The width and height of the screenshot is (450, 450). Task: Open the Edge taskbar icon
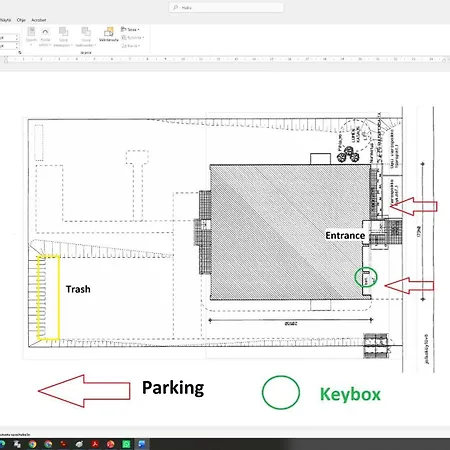point(2,444)
